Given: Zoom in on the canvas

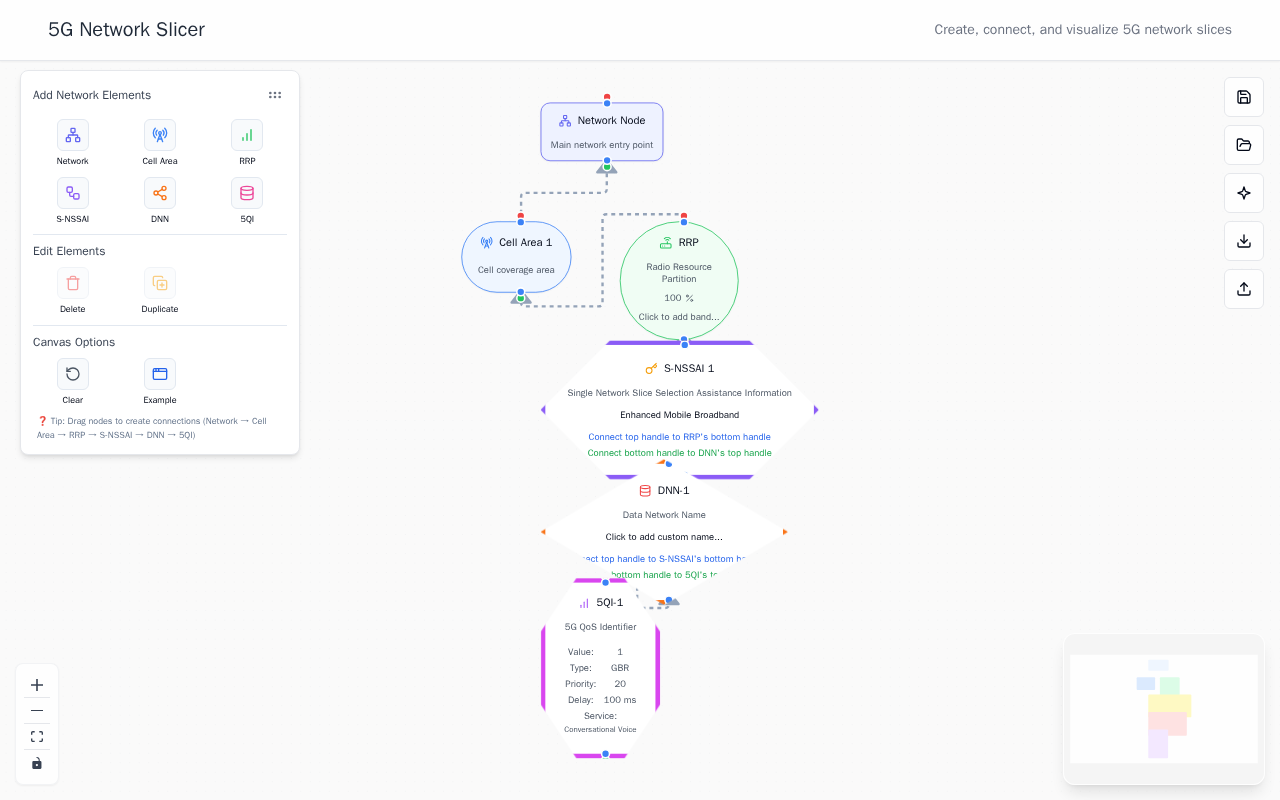Looking at the screenshot, I should pyautogui.click(x=37, y=685).
